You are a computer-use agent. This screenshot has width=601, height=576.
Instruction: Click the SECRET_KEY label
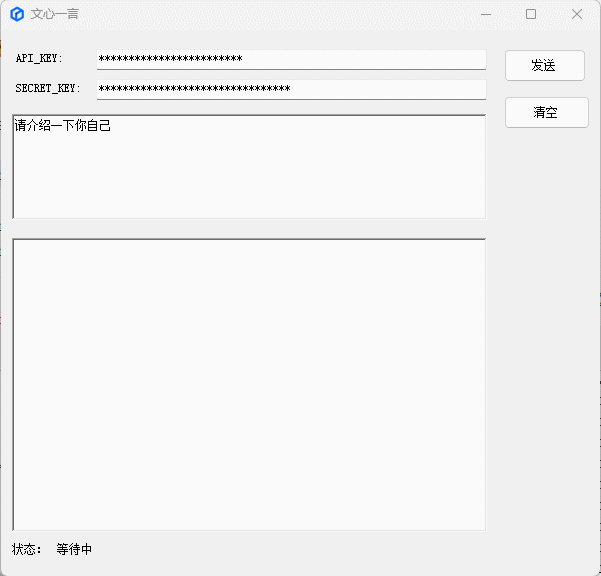[x=48, y=89]
